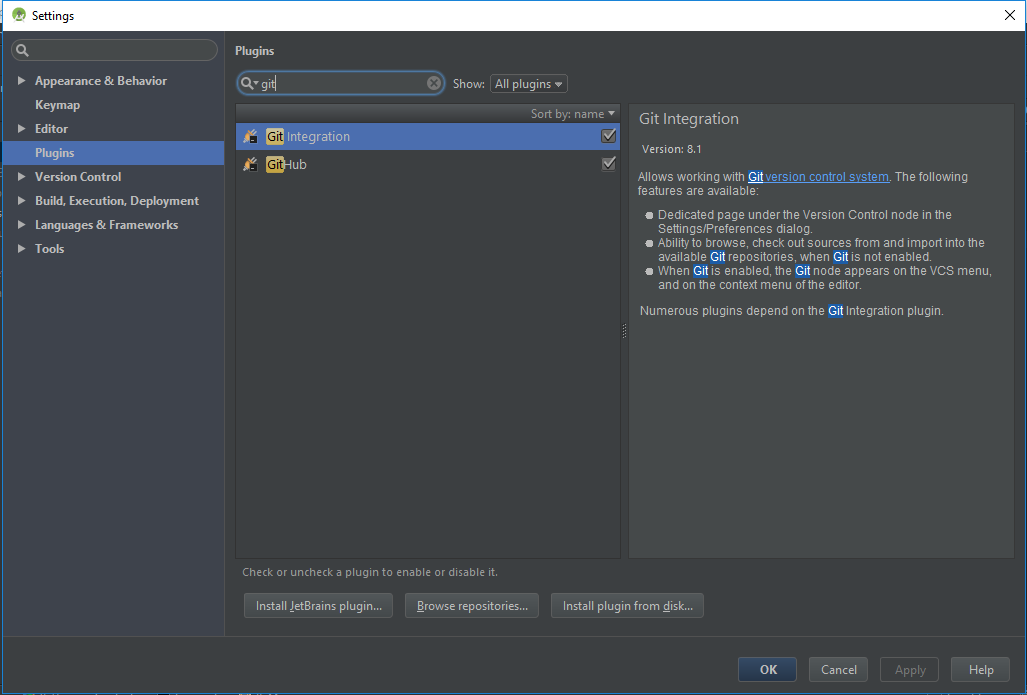Open the version control system link
1027x695 pixels.
(x=827, y=177)
